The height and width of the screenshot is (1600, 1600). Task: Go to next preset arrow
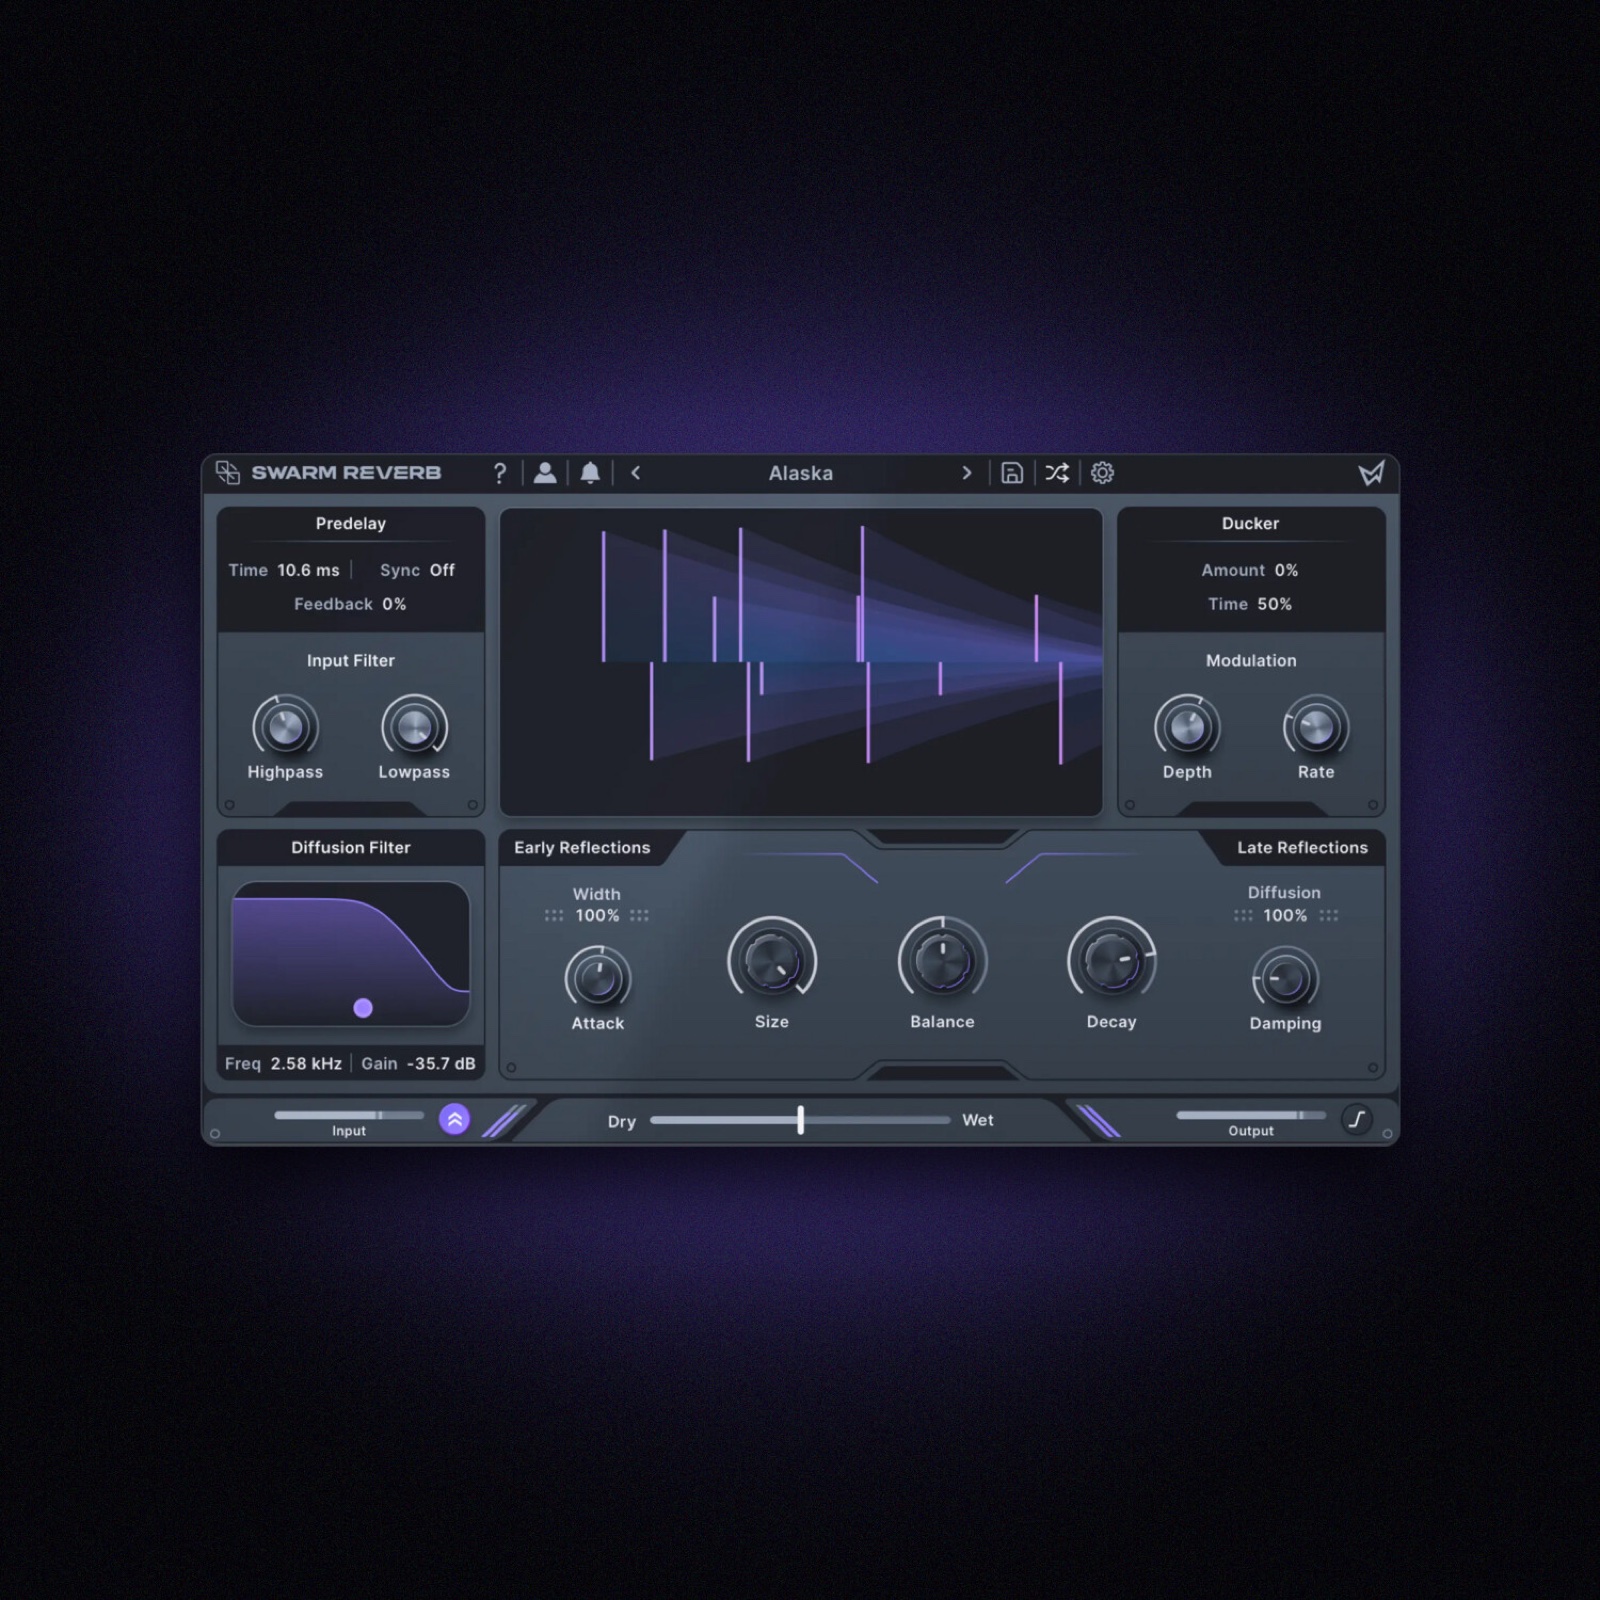click(966, 473)
